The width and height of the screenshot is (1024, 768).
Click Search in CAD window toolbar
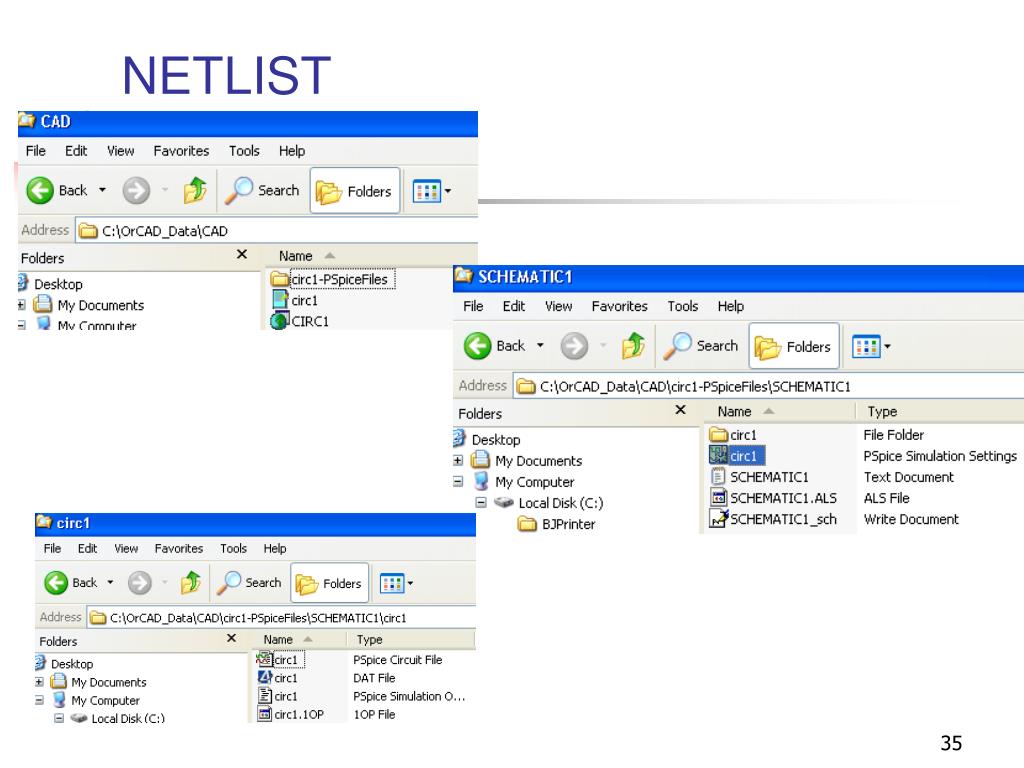pyautogui.click(x=262, y=191)
